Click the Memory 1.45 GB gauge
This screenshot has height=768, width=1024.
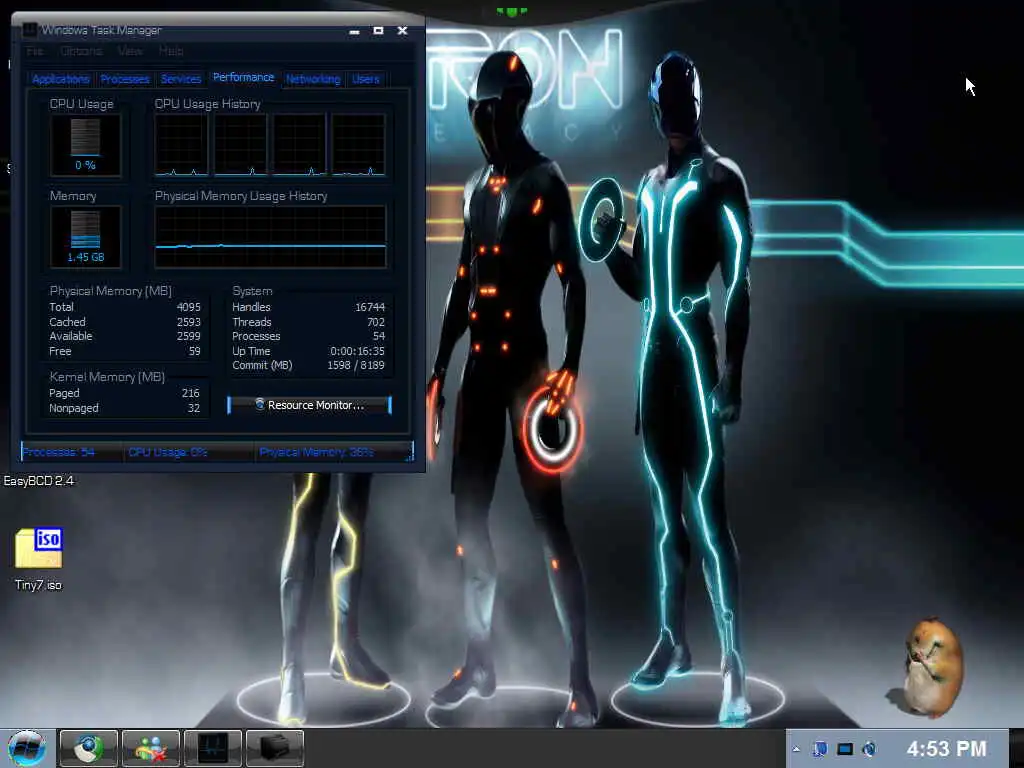86,237
